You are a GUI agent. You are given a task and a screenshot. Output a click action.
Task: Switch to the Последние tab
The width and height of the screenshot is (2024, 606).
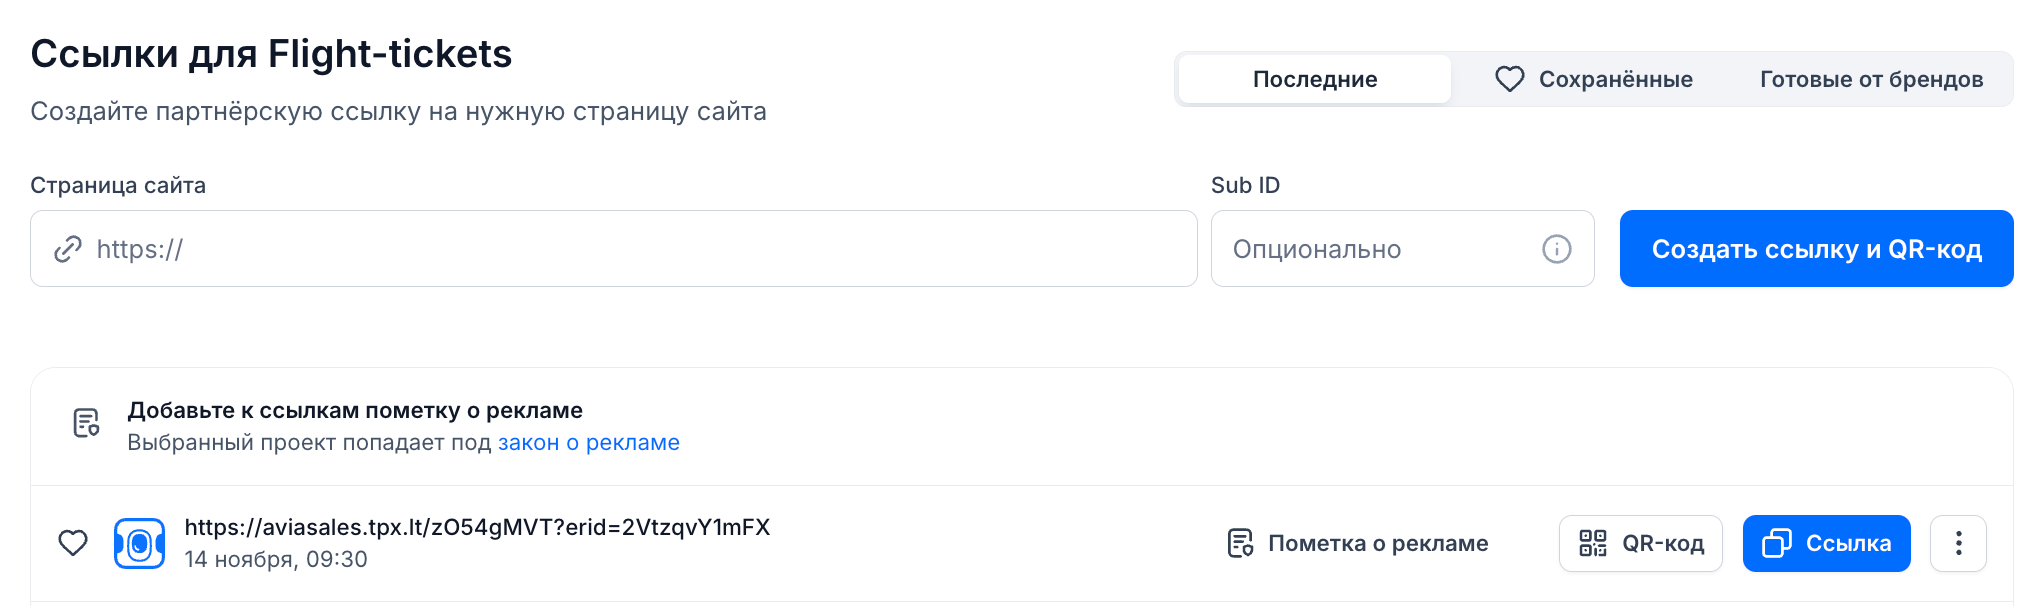[1314, 79]
